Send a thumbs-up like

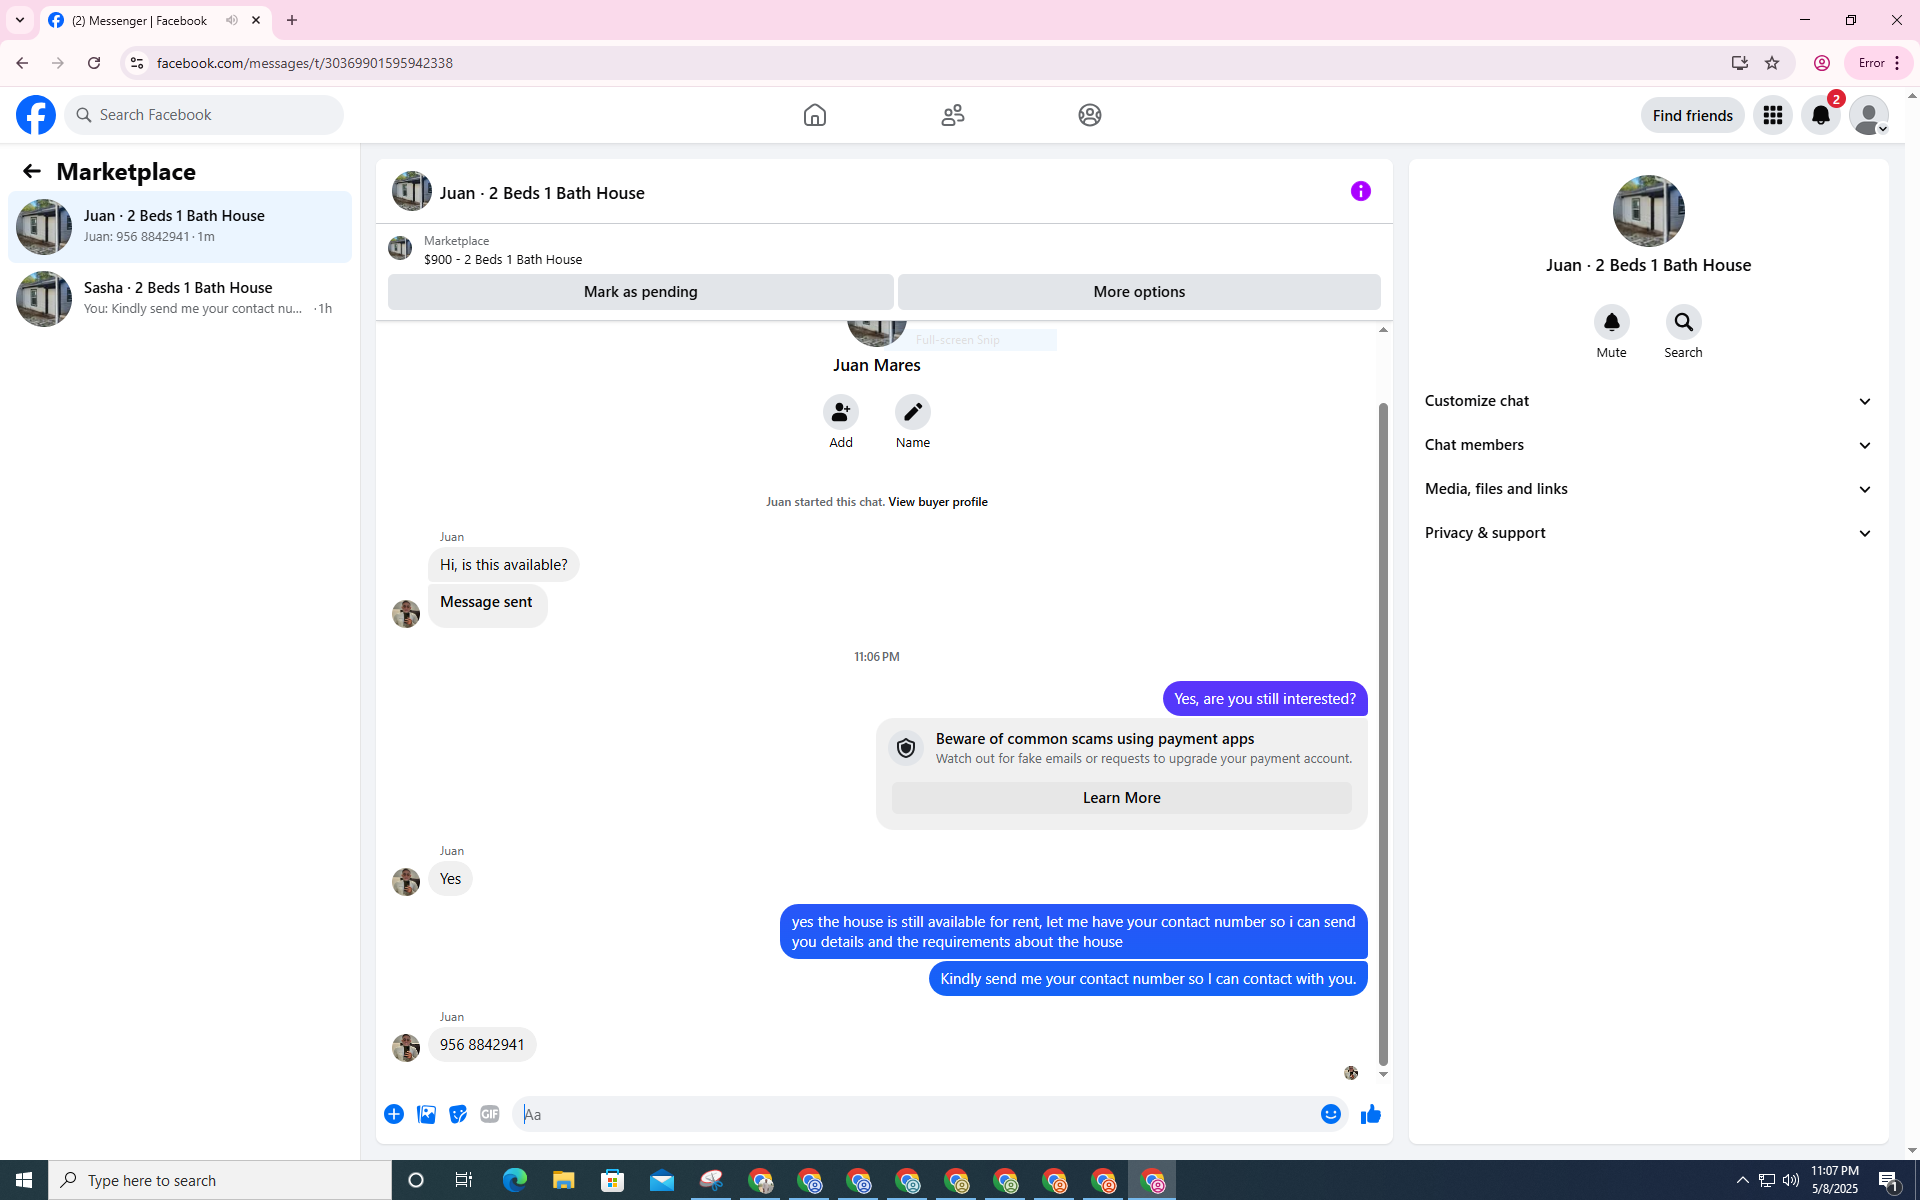1371,1114
